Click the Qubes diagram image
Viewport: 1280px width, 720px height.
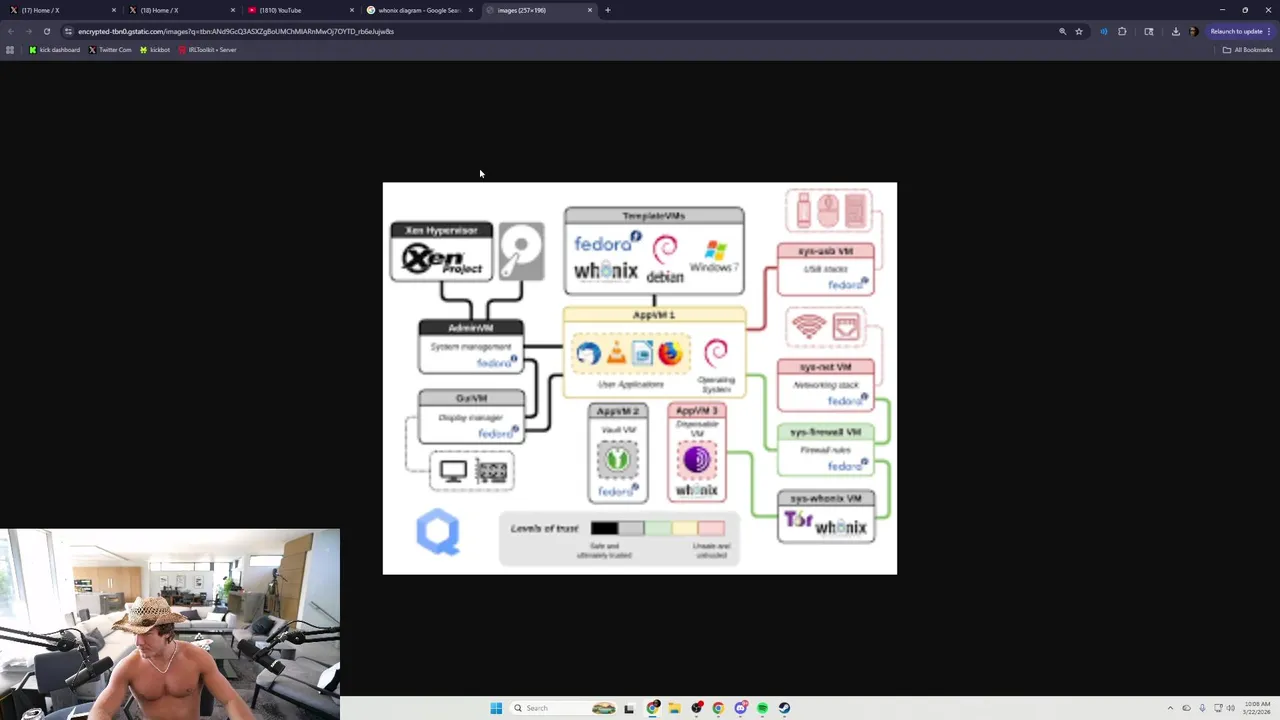point(640,378)
